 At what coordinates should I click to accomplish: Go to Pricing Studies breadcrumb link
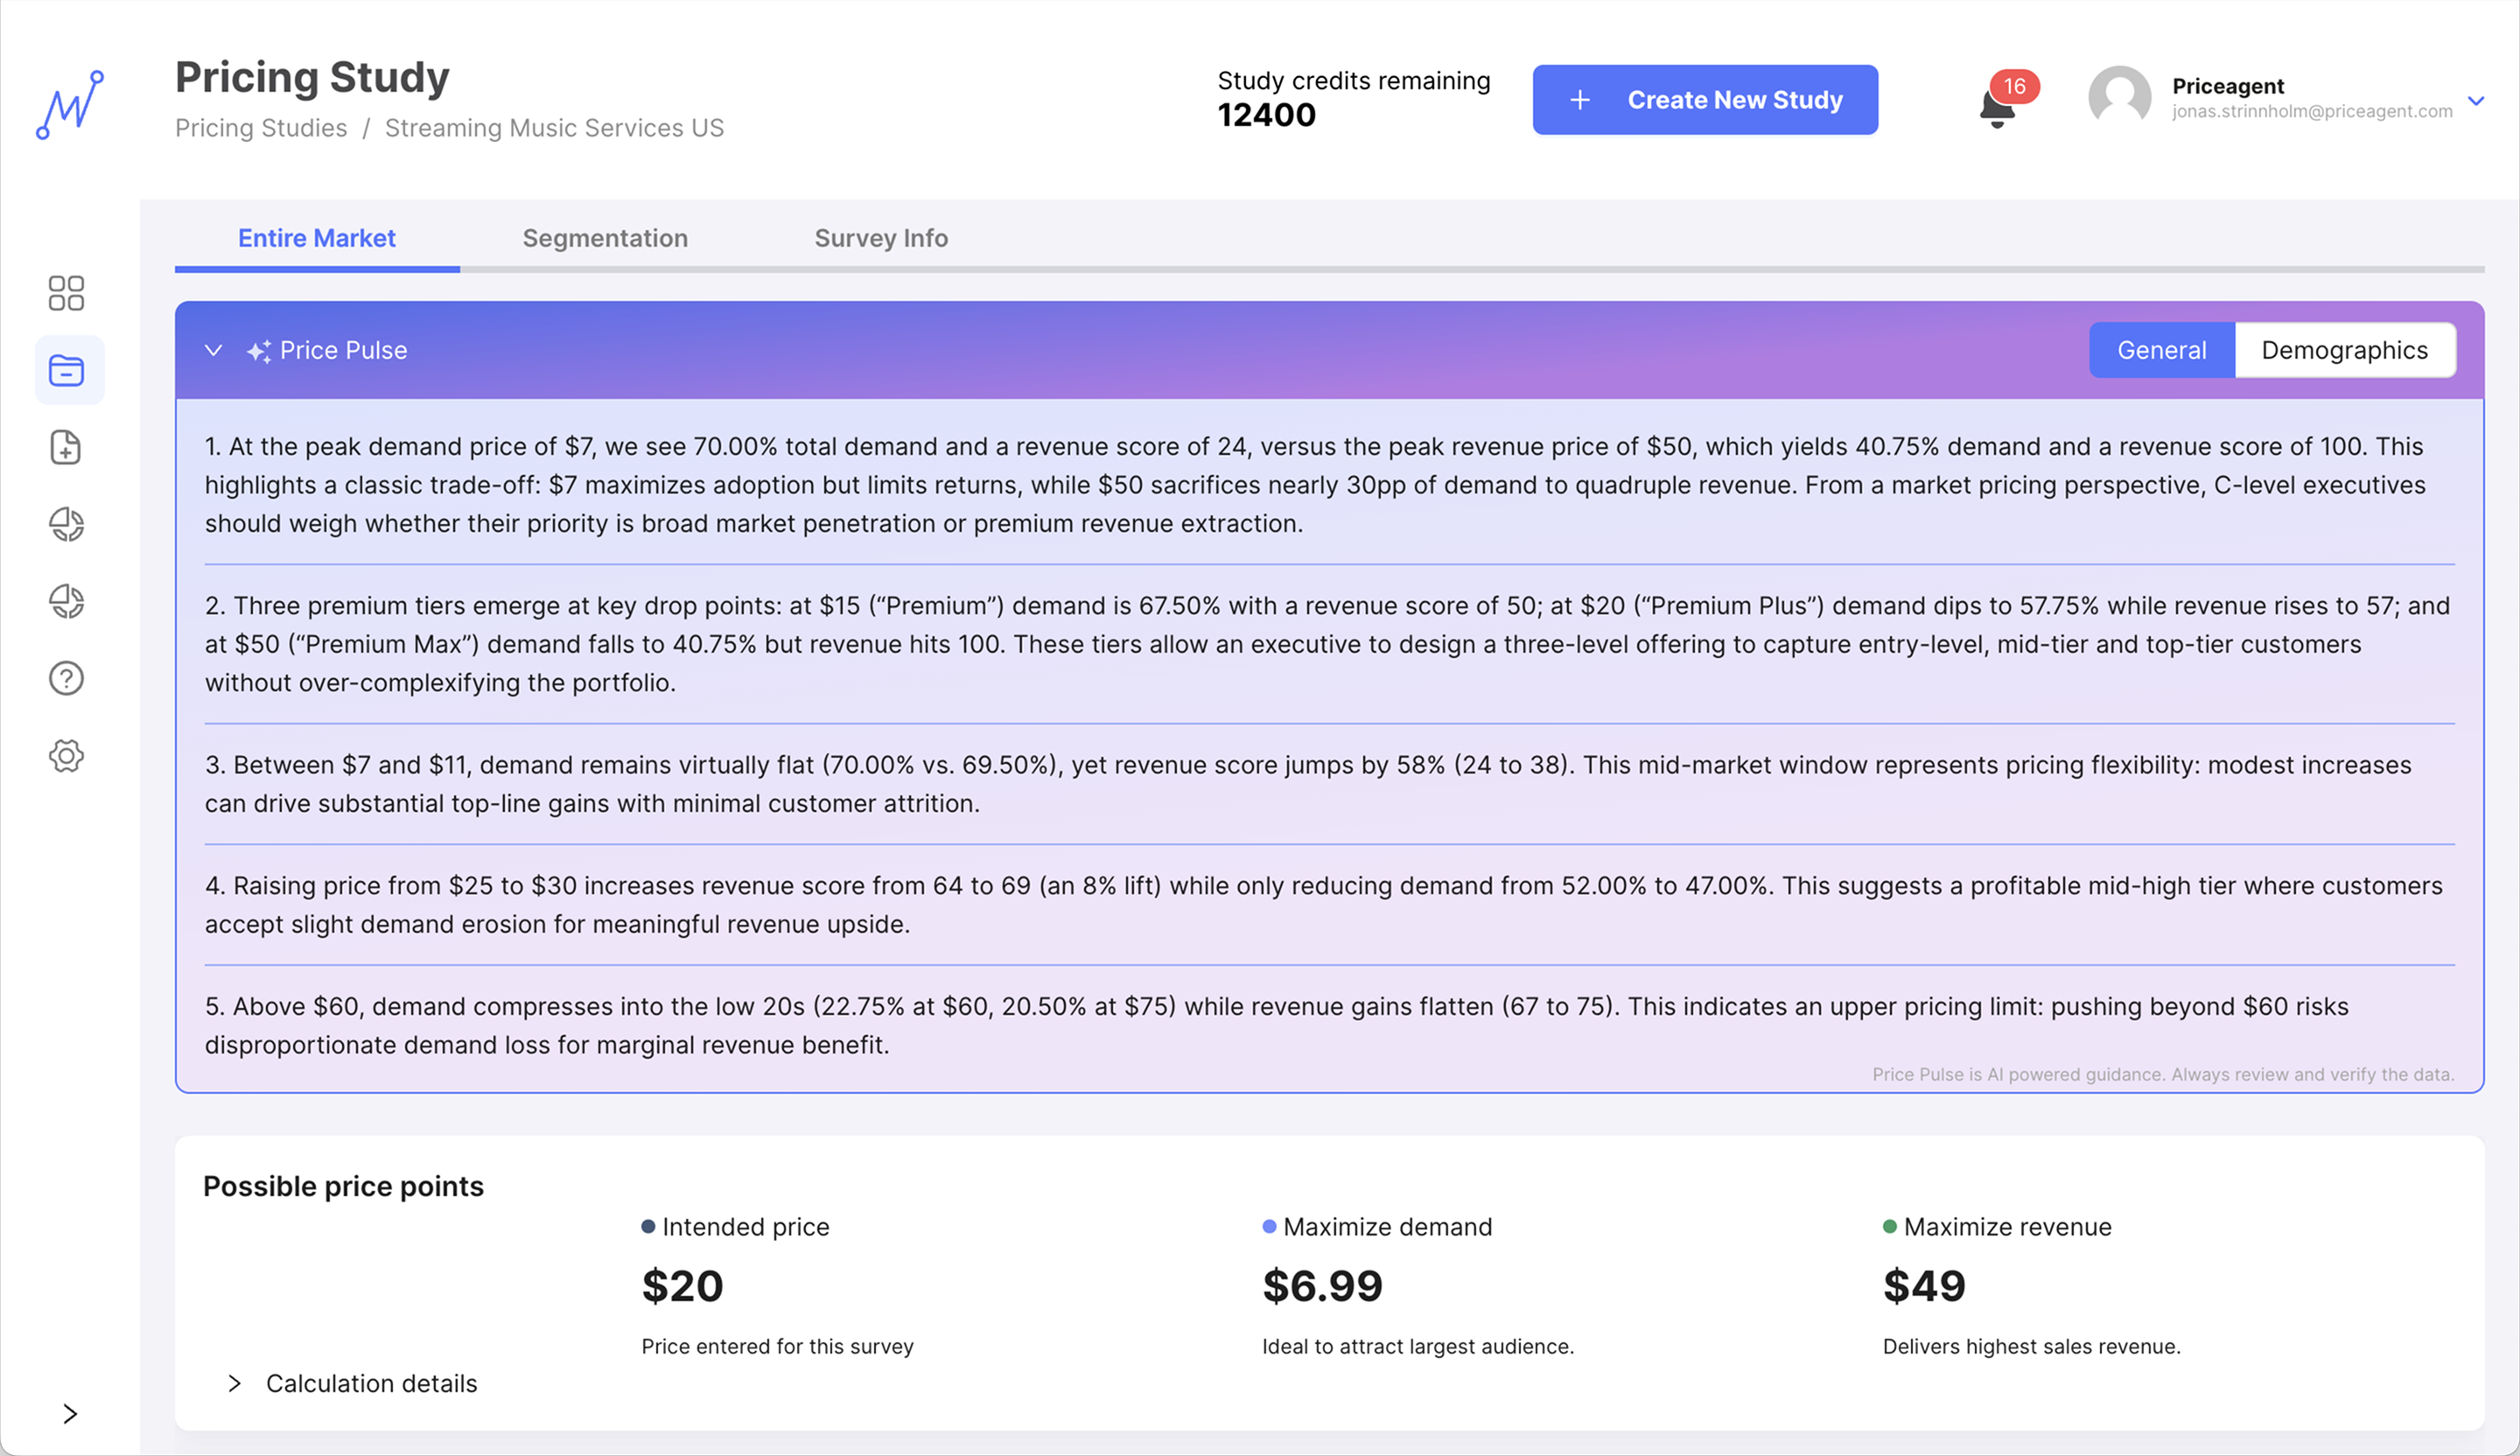click(261, 128)
